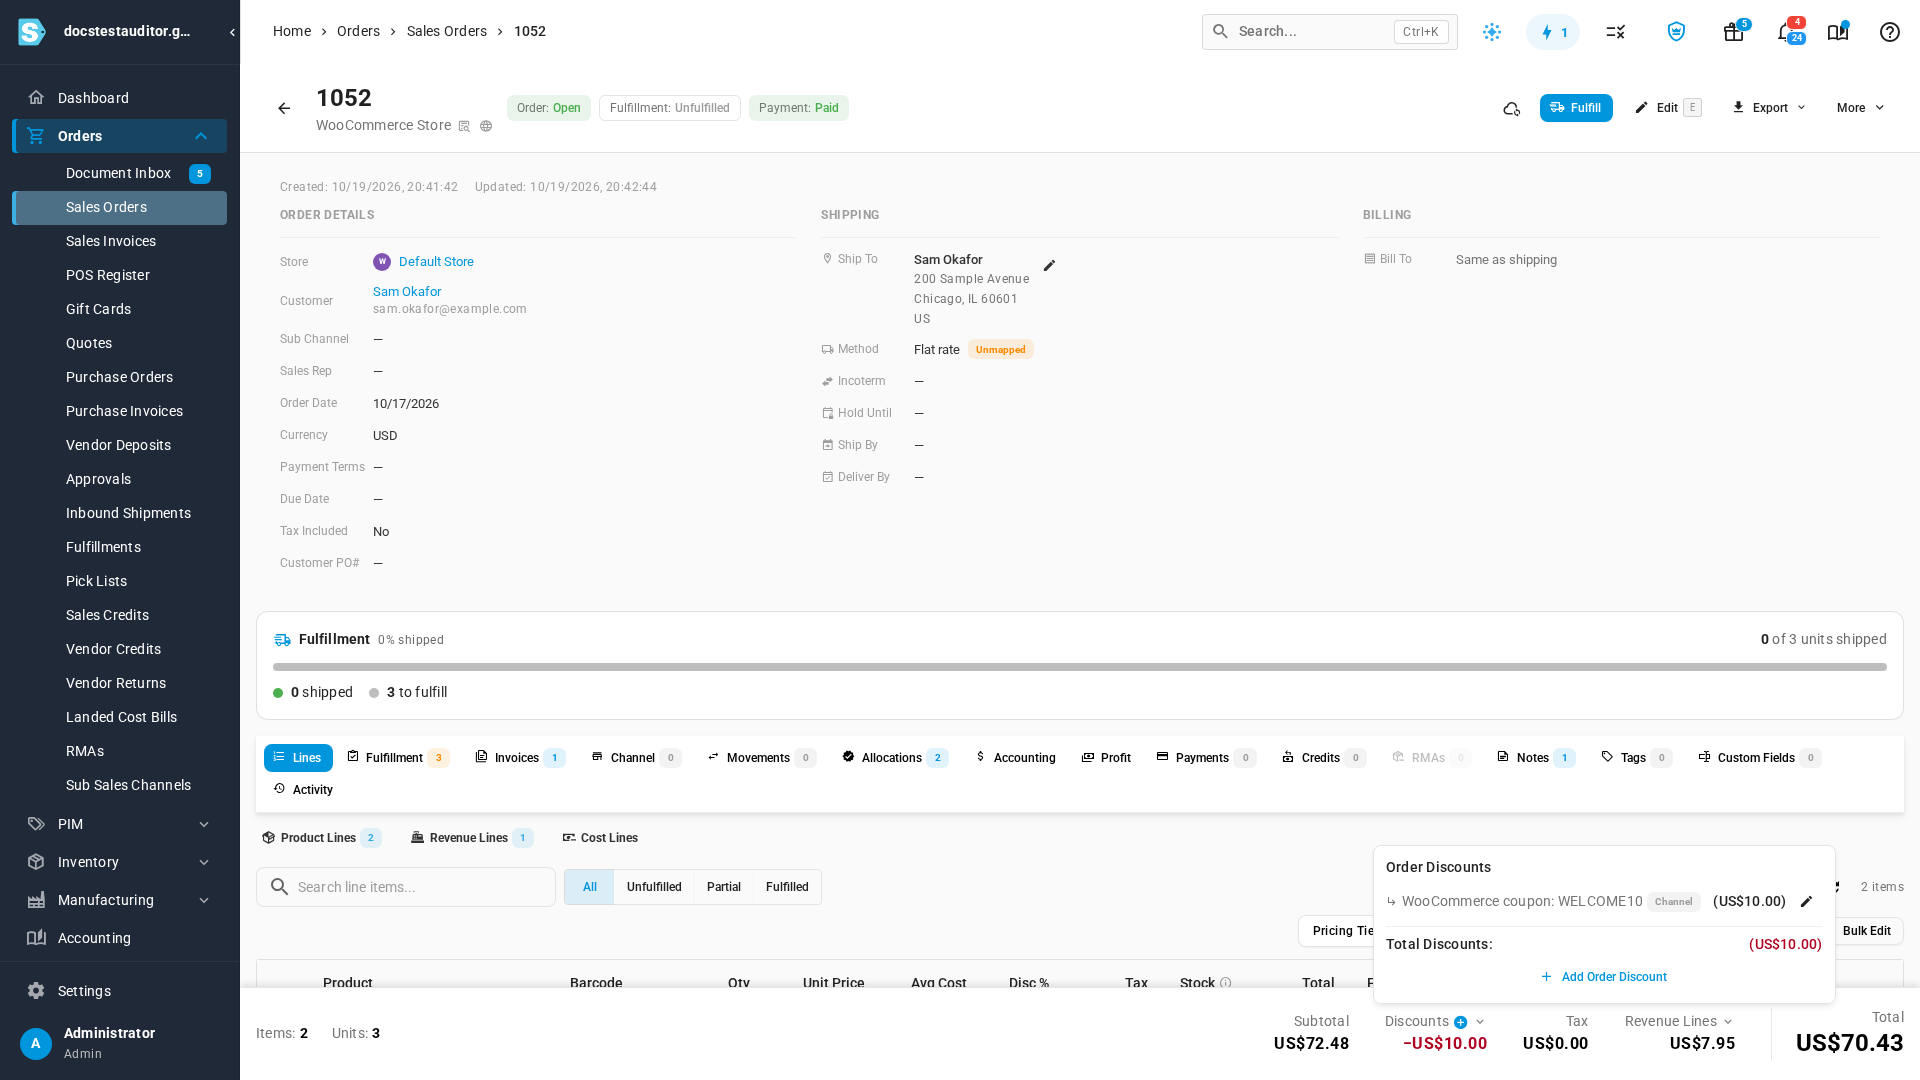
Task: Open the Revenue Lines sub-tab
Action: pos(472,838)
